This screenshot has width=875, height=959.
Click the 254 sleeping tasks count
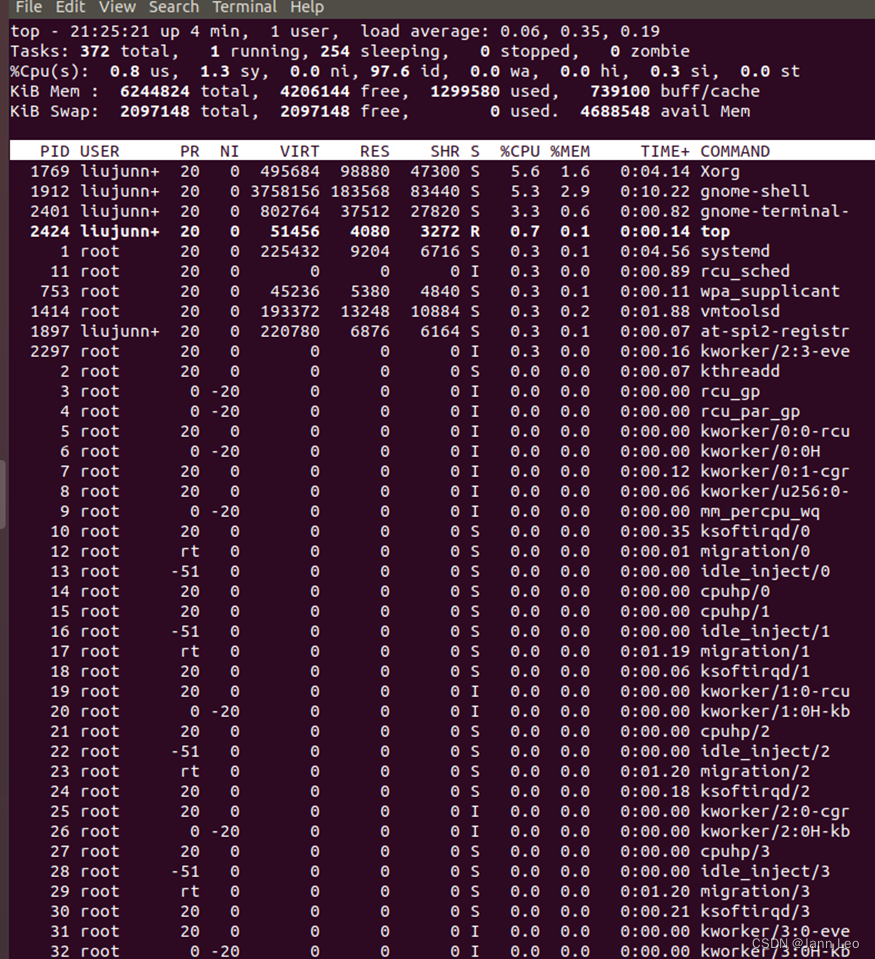[334, 51]
